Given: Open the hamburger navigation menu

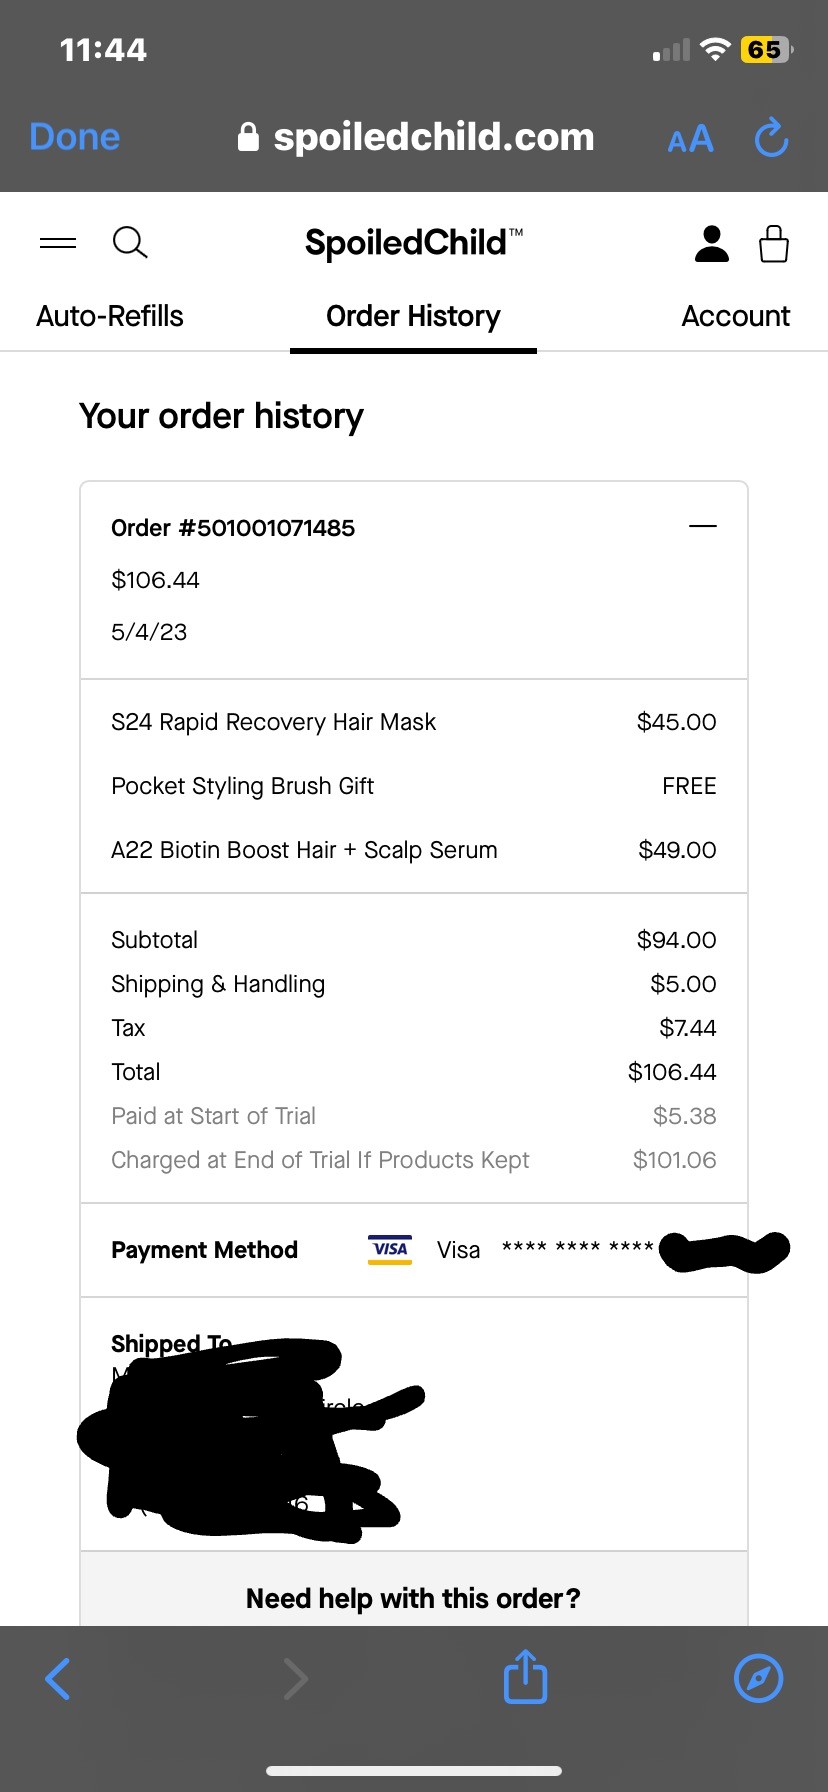Looking at the screenshot, I should (57, 242).
